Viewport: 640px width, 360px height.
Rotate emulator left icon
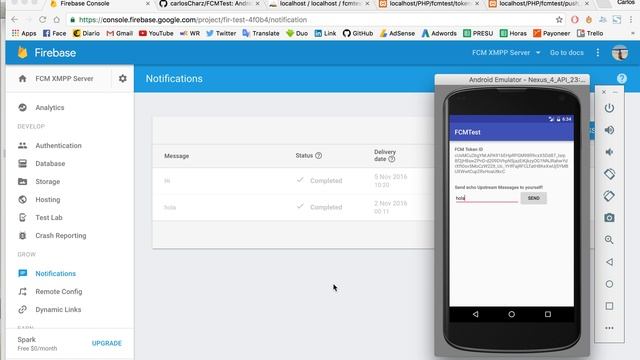coord(609,174)
